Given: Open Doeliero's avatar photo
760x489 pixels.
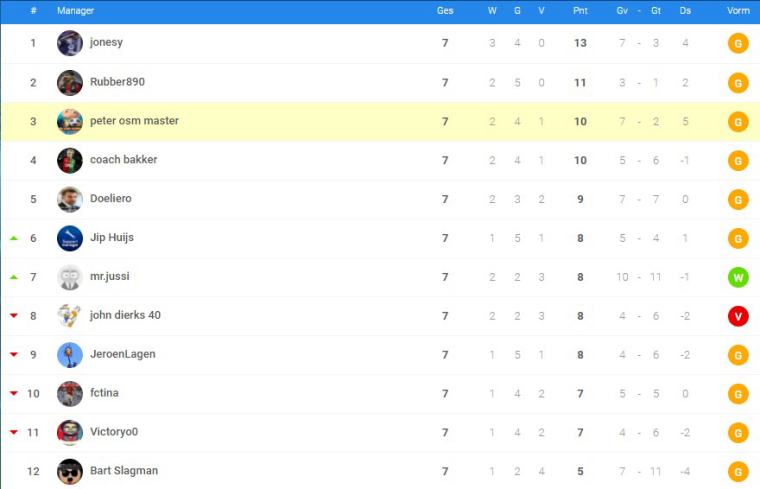Looking at the screenshot, I should pos(70,199).
